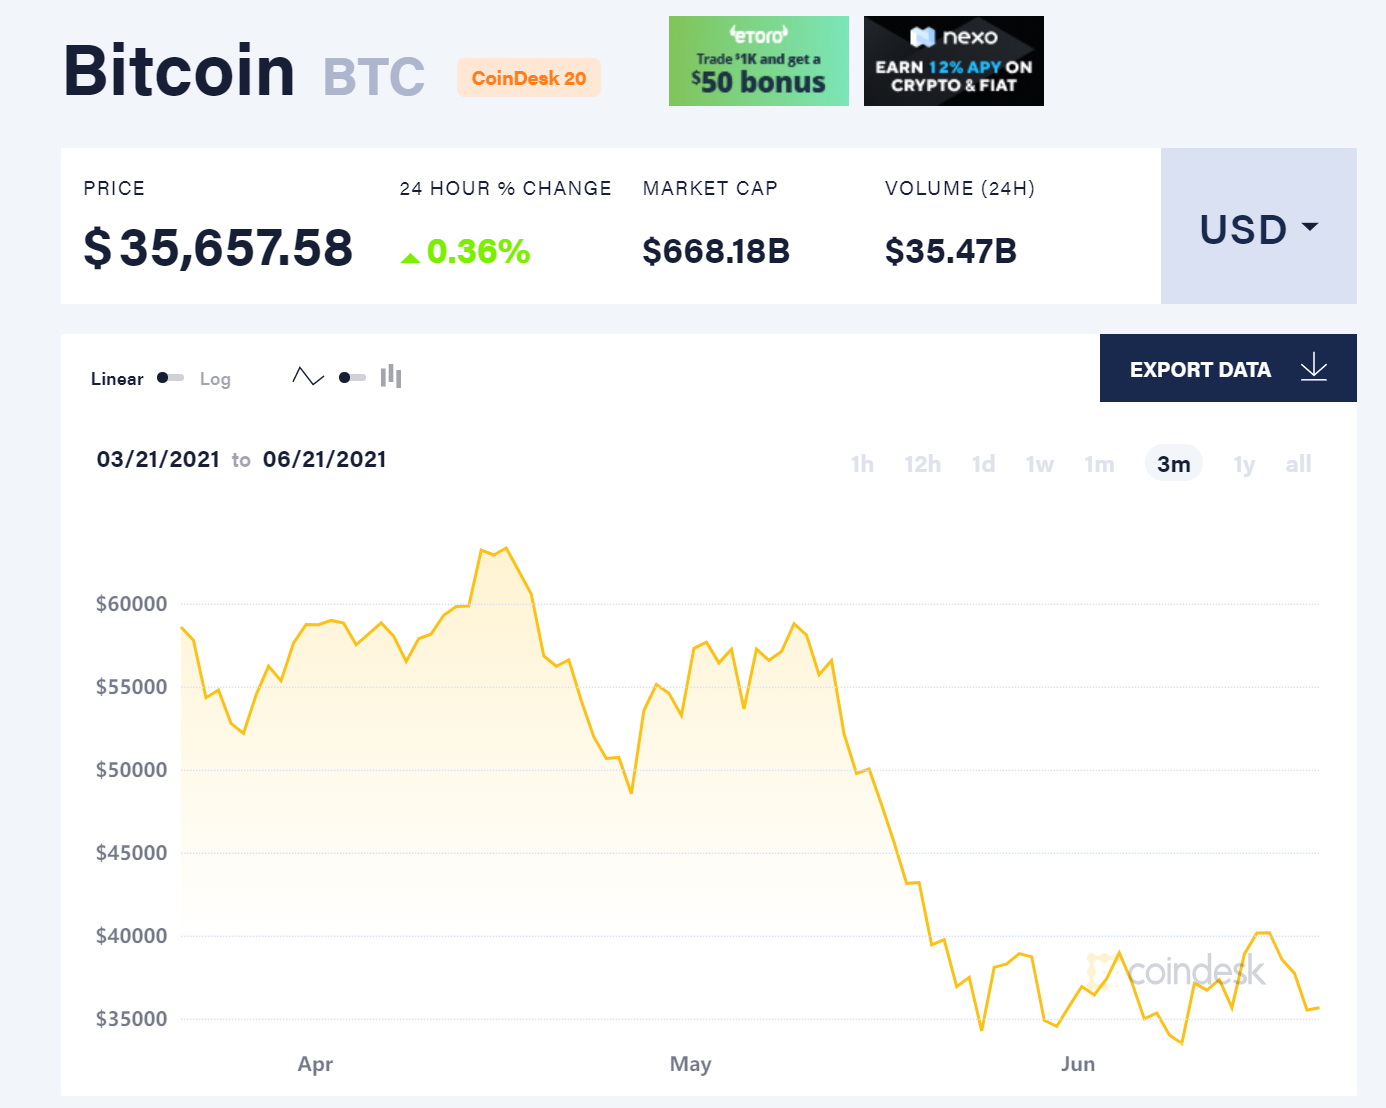Click the EXPORT DATA button
This screenshot has height=1108, width=1386.
click(x=1200, y=369)
